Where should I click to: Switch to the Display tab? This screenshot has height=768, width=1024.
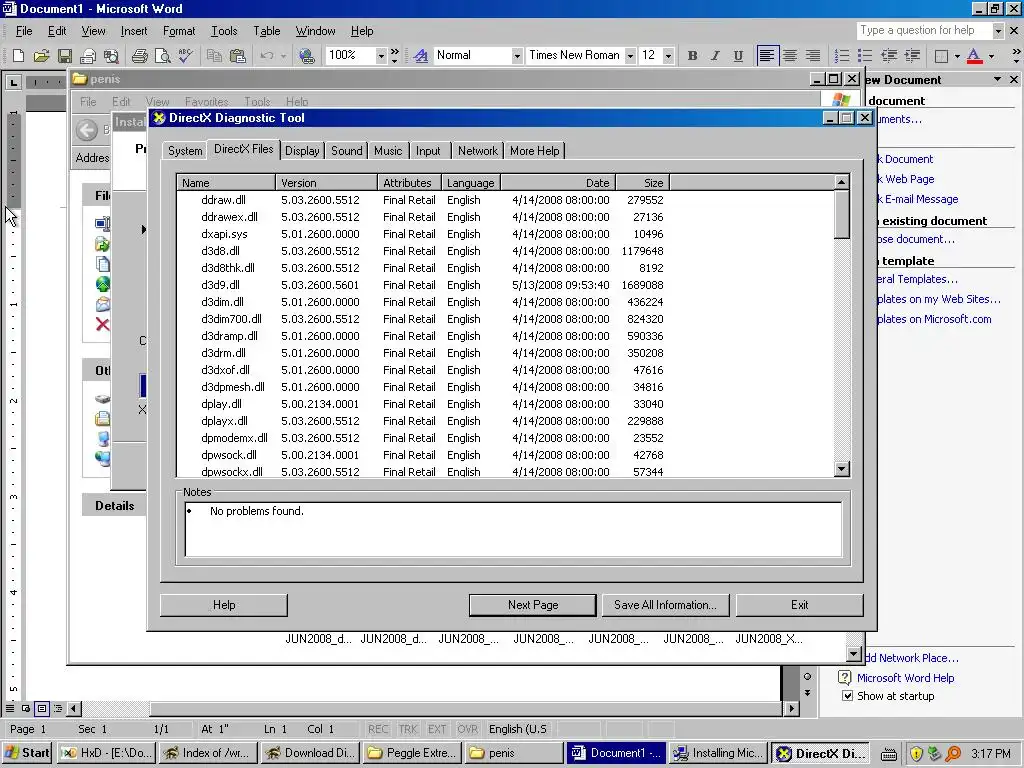pos(302,151)
